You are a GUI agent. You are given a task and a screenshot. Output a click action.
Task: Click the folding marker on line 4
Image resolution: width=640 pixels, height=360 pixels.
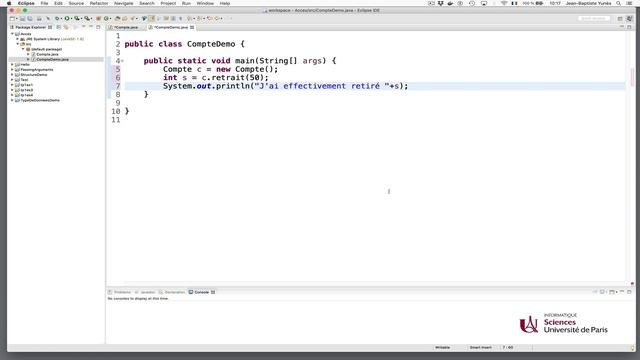[x=122, y=61]
